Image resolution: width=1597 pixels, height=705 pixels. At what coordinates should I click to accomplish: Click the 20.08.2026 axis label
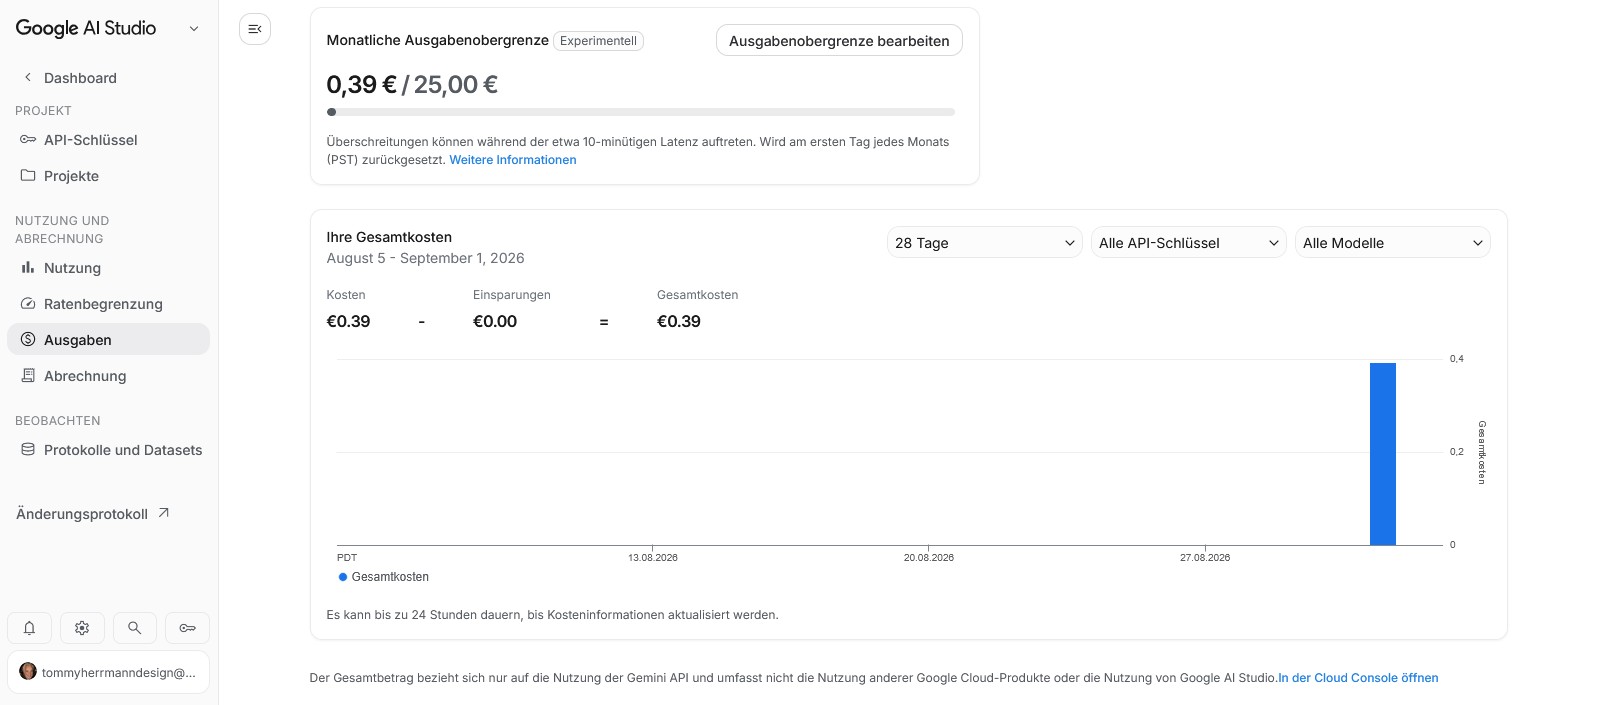[929, 557]
